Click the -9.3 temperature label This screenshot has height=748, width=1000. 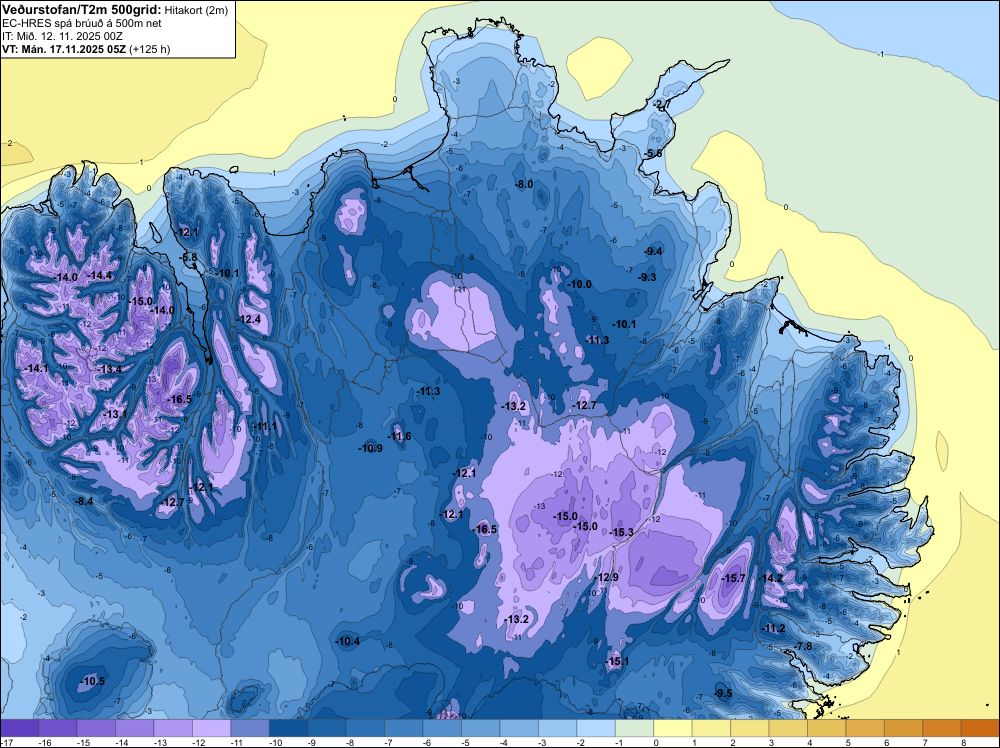(647, 277)
